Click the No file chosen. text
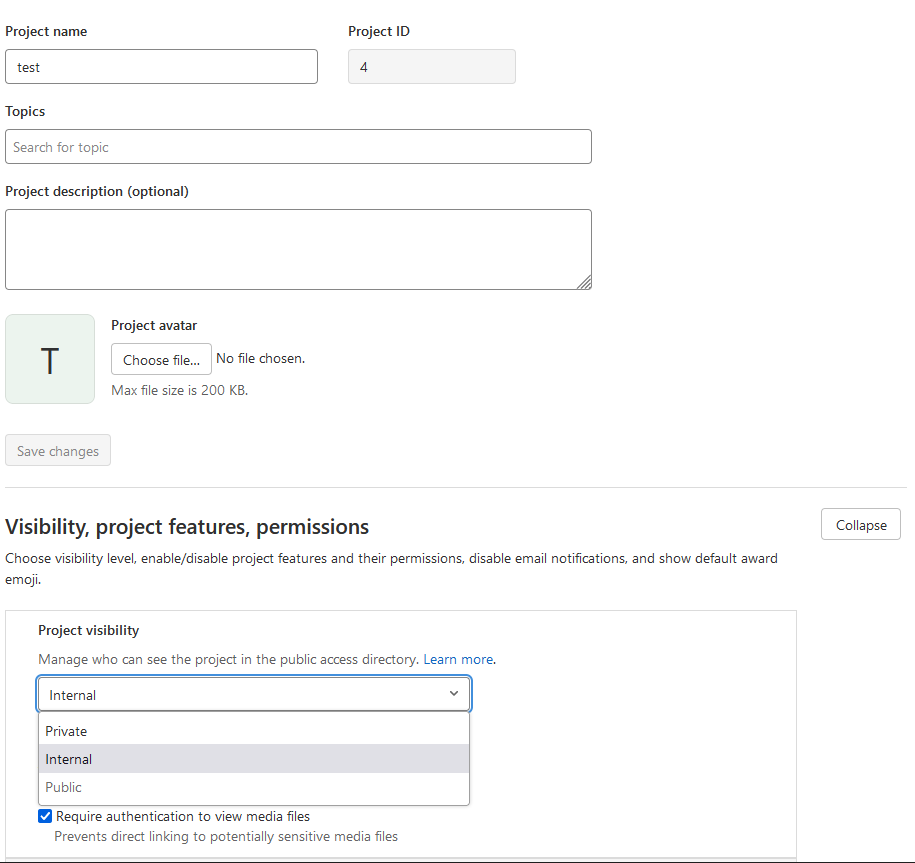The width and height of the screenshot is (915, 863). click(x=260, y=358)
